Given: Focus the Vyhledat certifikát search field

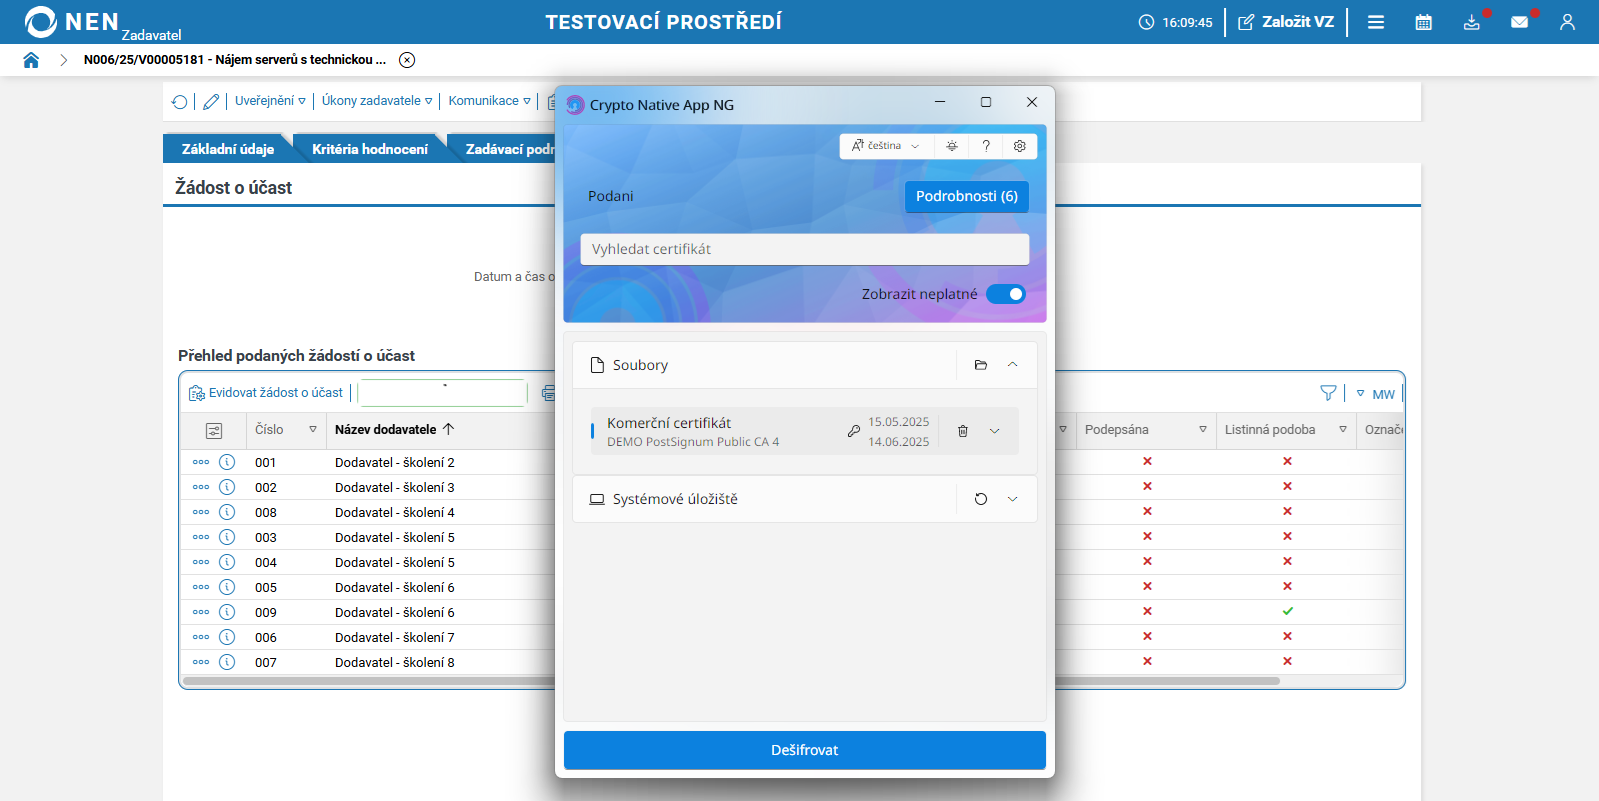Looking at the screenshot, I should [805, 249].
